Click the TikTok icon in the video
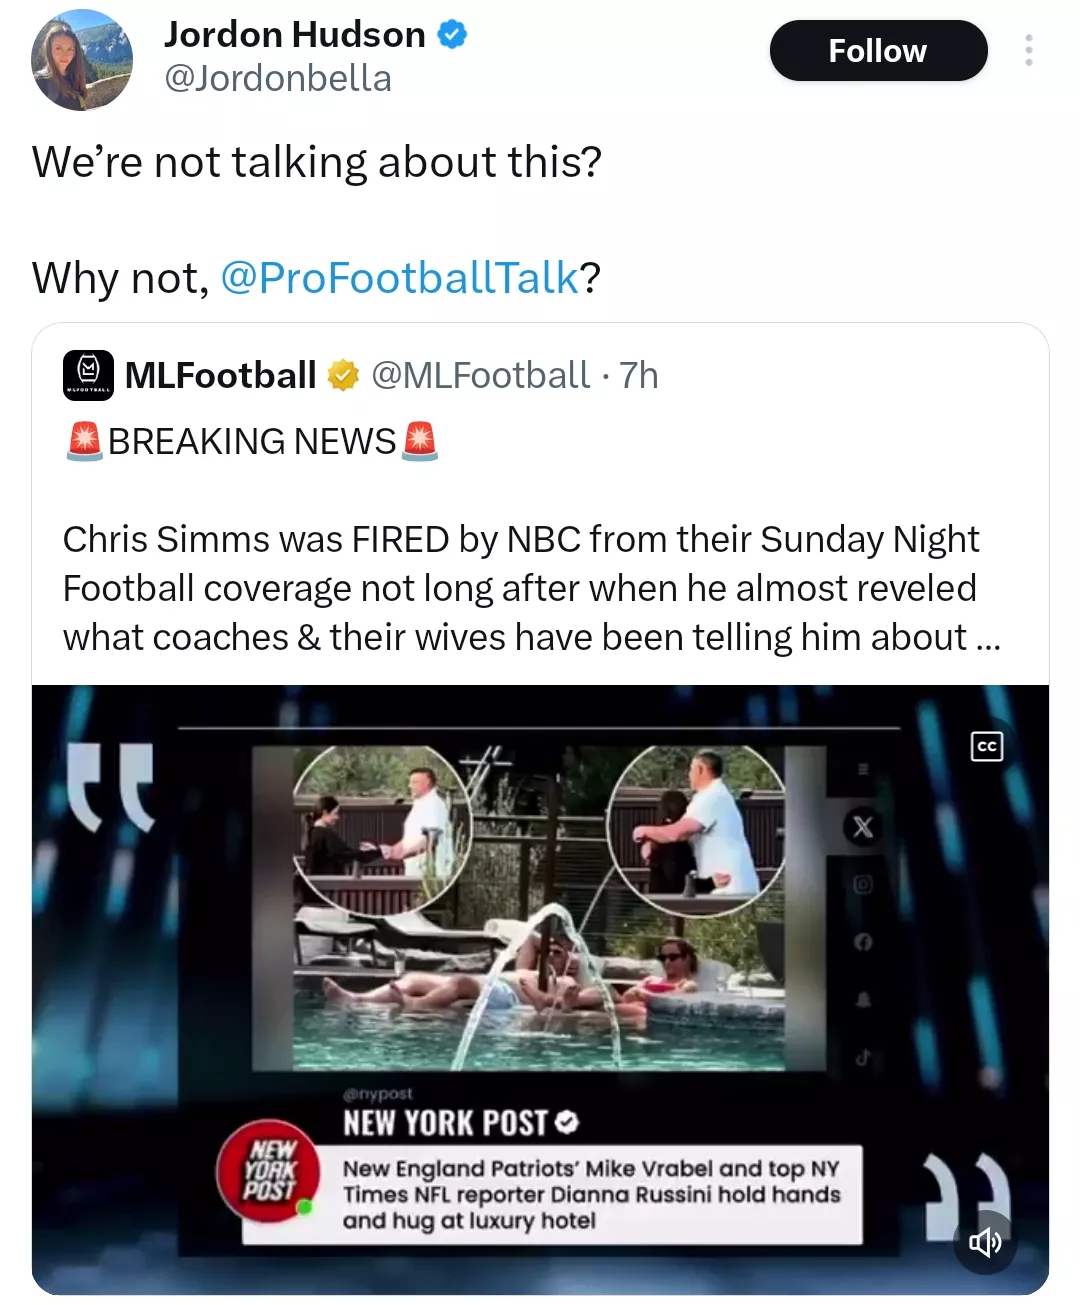Image resolution: width=1080 pixels, height=1305 pixels. pos(863,1058)
